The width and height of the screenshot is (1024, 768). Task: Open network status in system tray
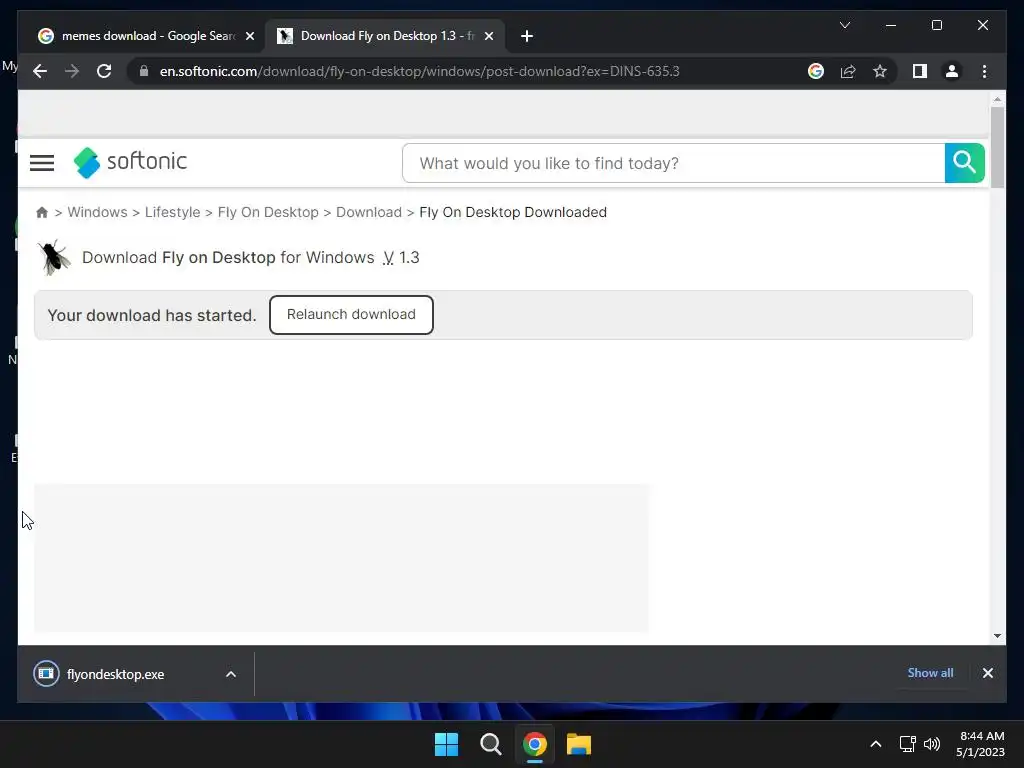tap(907, 743)
